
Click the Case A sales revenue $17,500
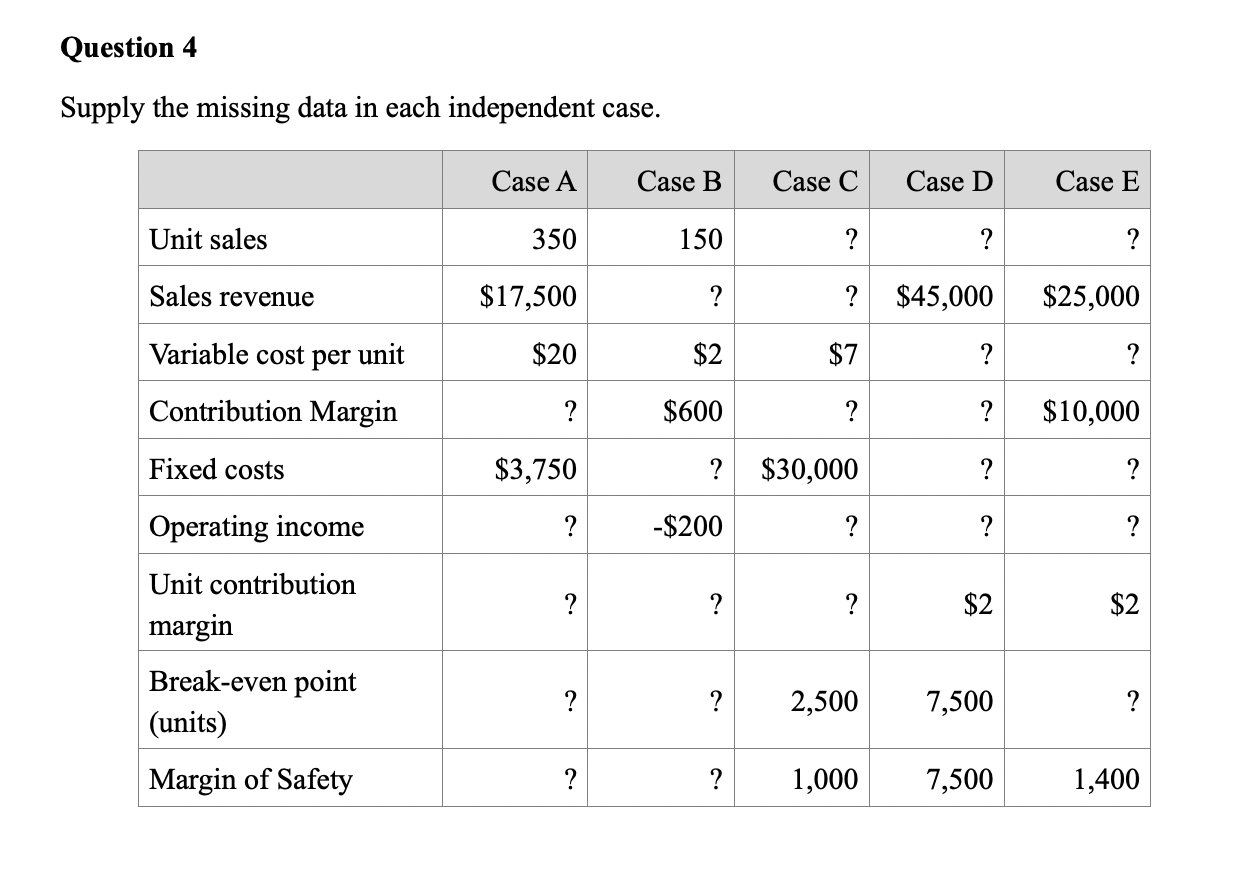pos(528,296)
